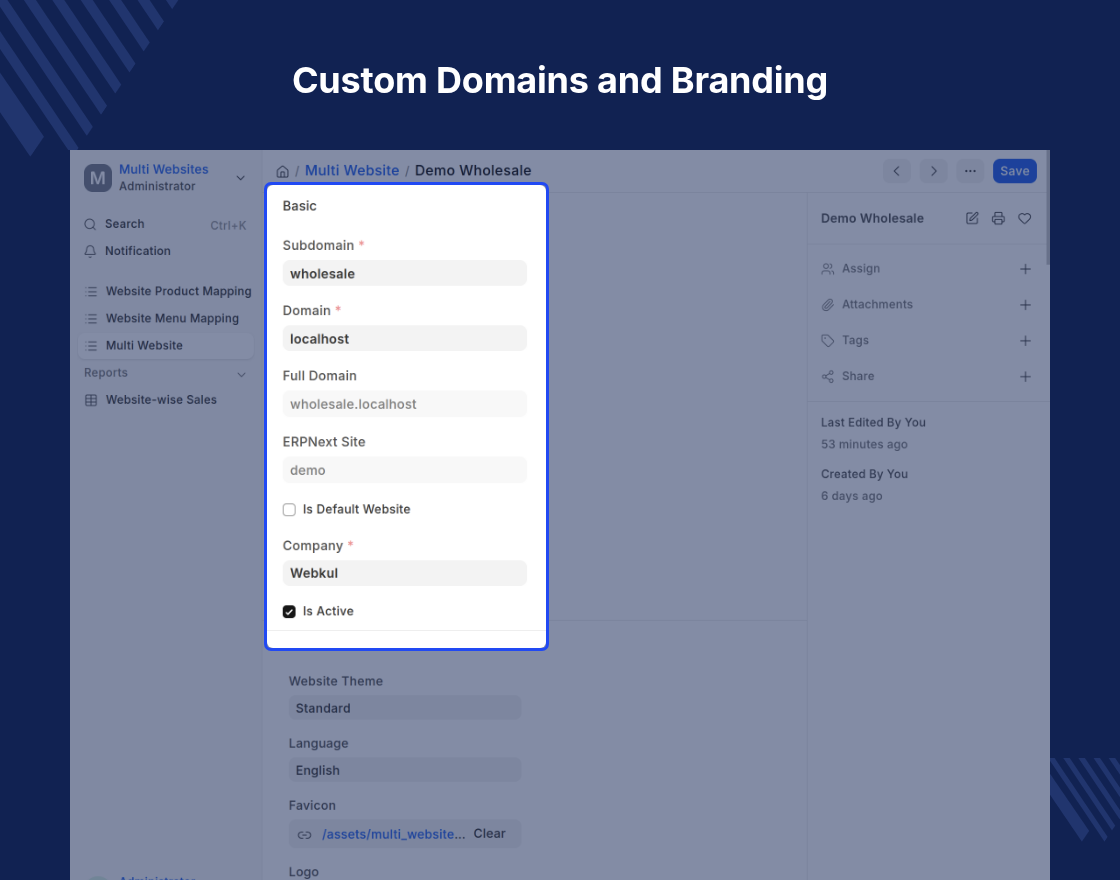Click the 6 days ago timestamp
The image size is (1120, 880).
851,496
